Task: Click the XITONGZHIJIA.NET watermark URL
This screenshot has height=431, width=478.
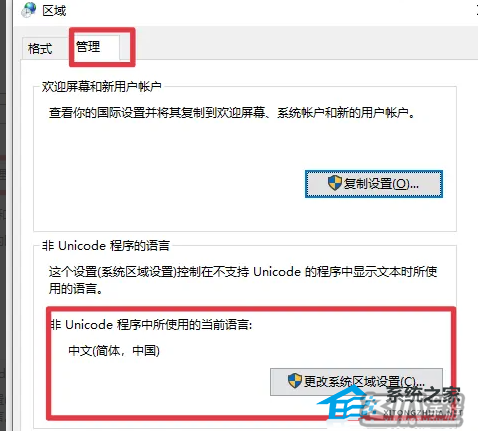Action: tap(423, 413)
